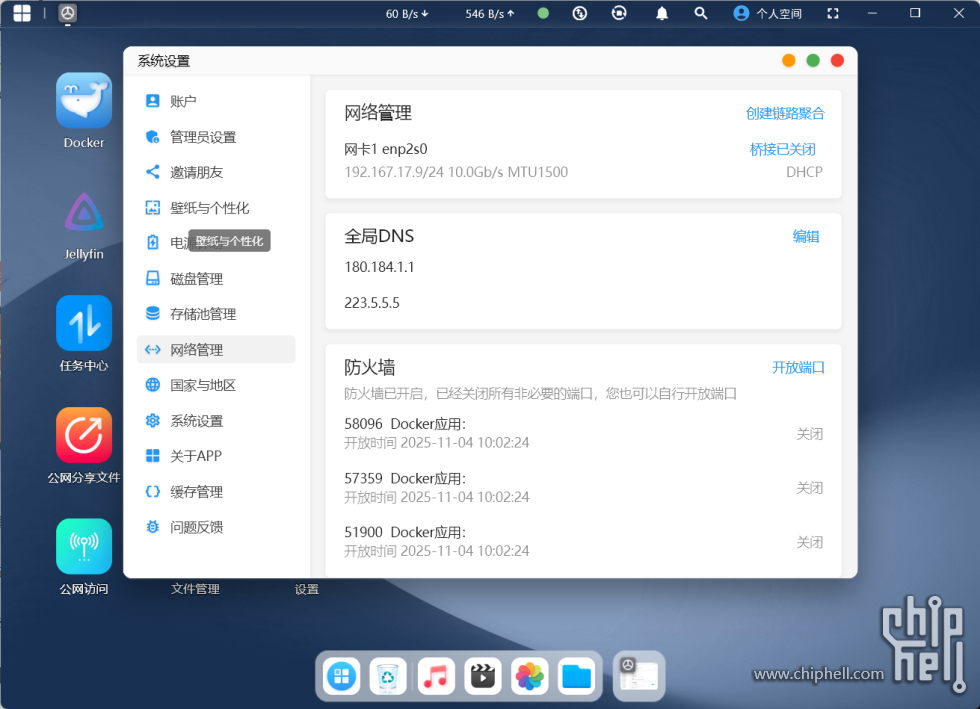Click the settings window thumbnail in the dock
The image size is (980, 709).
pos(639,676)
